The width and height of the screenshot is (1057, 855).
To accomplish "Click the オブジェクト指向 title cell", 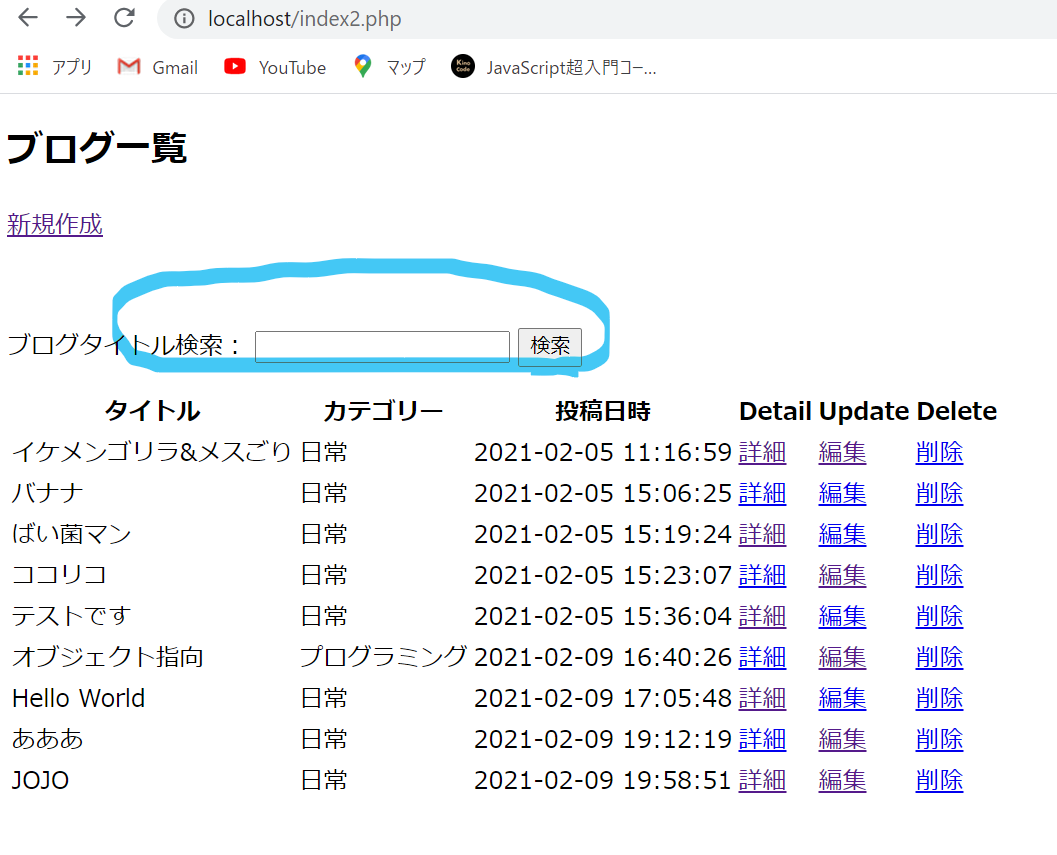I will pos(108,657).
